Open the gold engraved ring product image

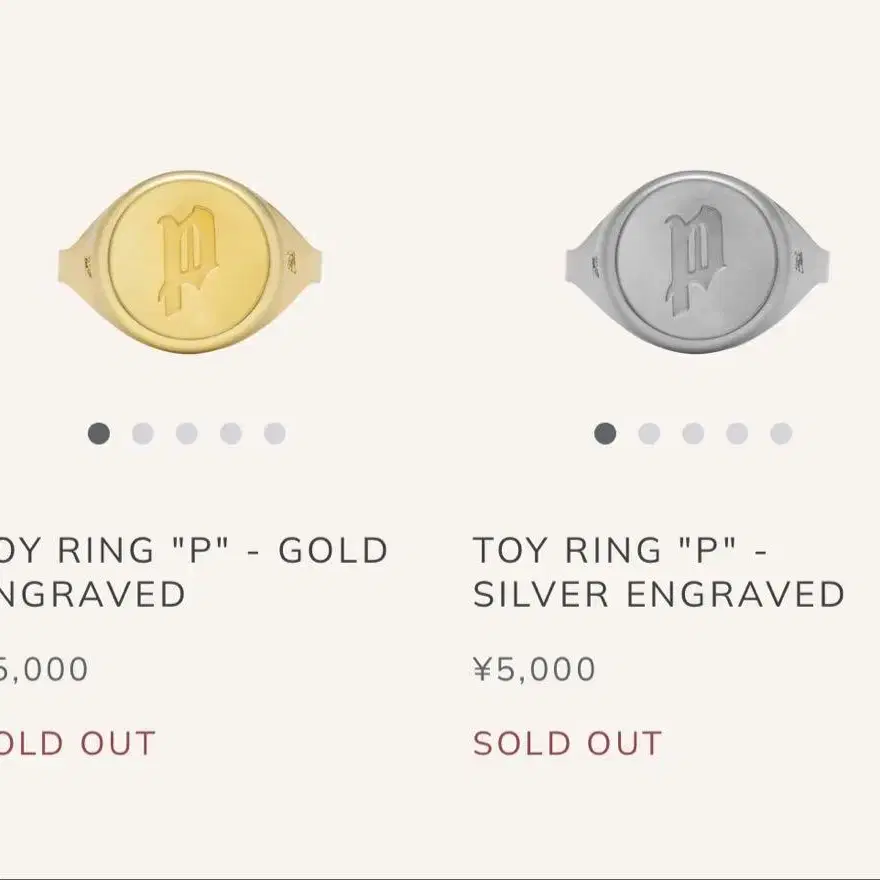(190, 262)
